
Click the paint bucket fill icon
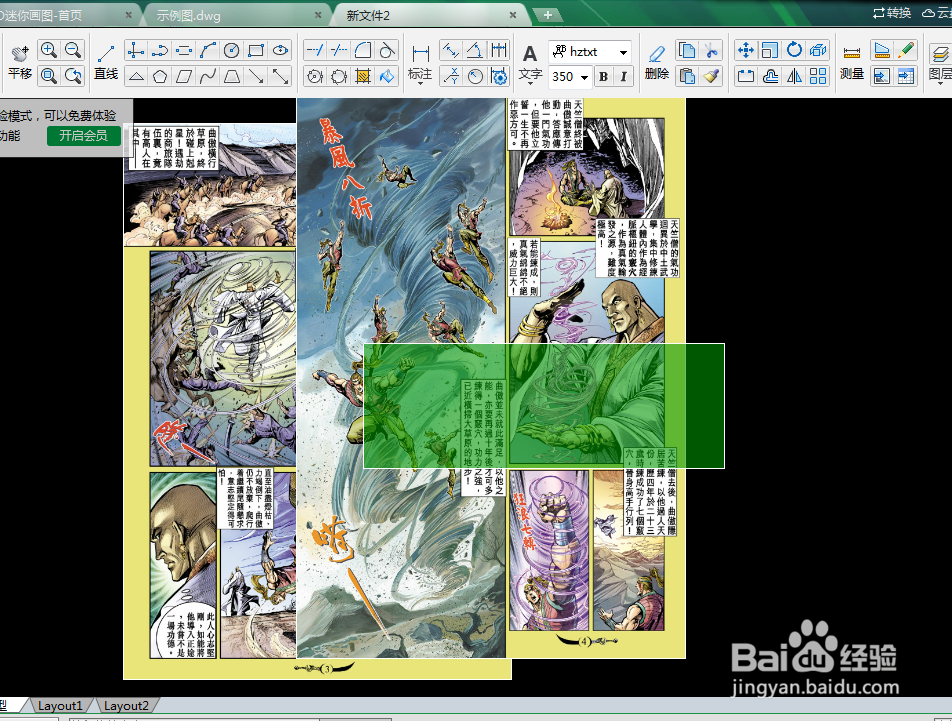point(387,76)
